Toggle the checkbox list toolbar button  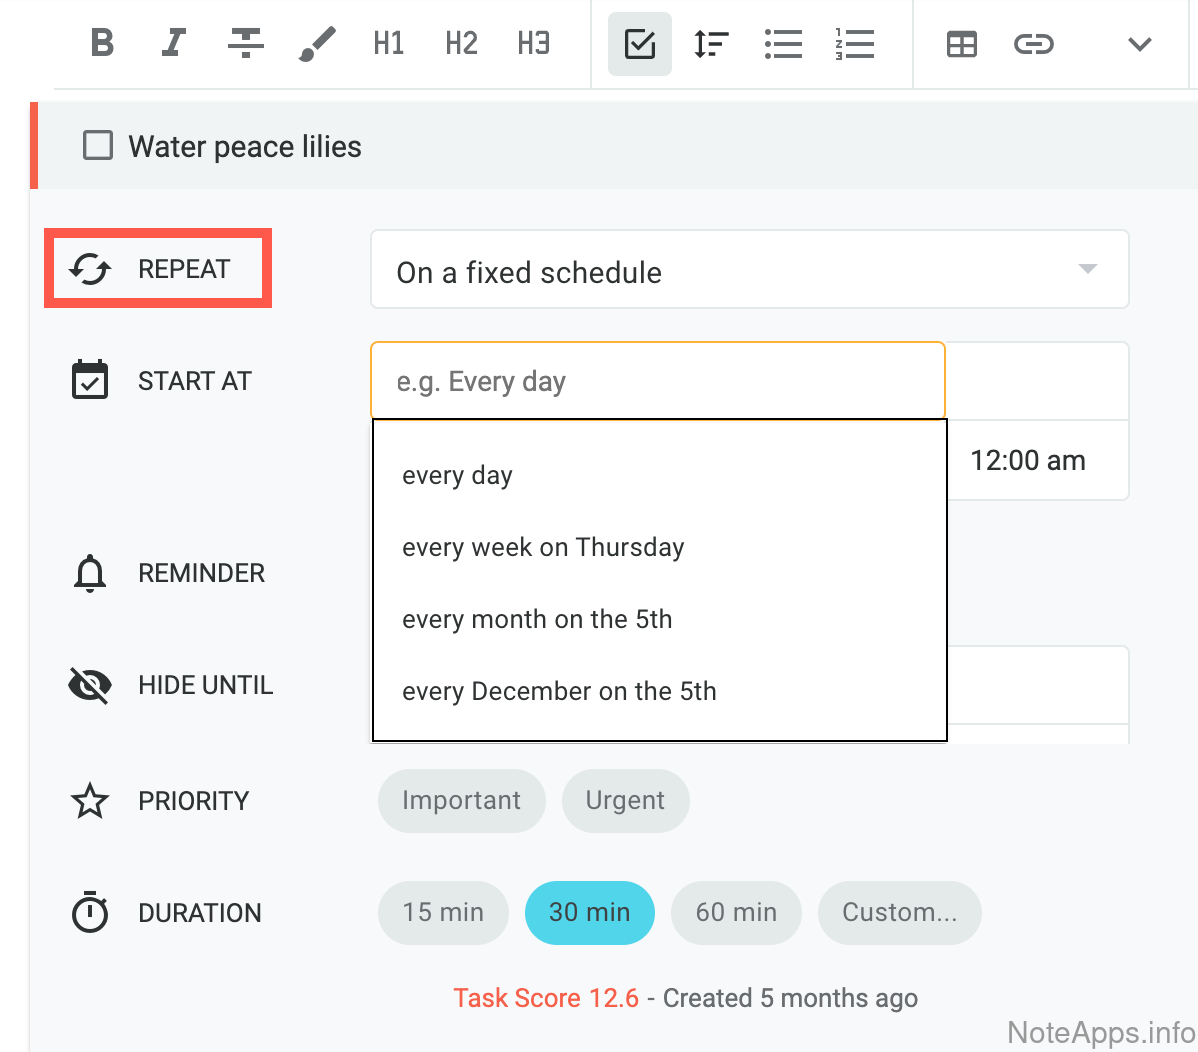pyautogui.click(x=639, y=44)
